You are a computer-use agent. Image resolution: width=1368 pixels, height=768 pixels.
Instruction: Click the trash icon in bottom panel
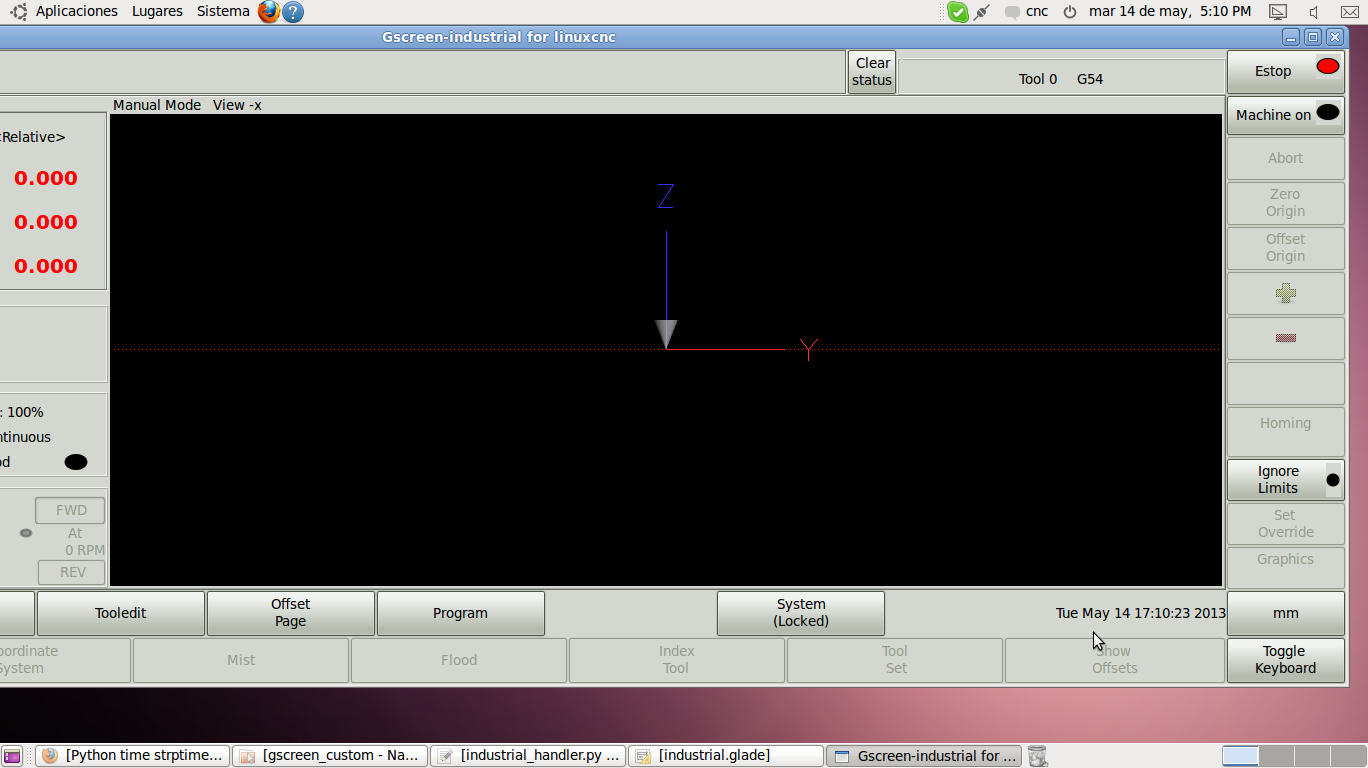(1038, 756)
